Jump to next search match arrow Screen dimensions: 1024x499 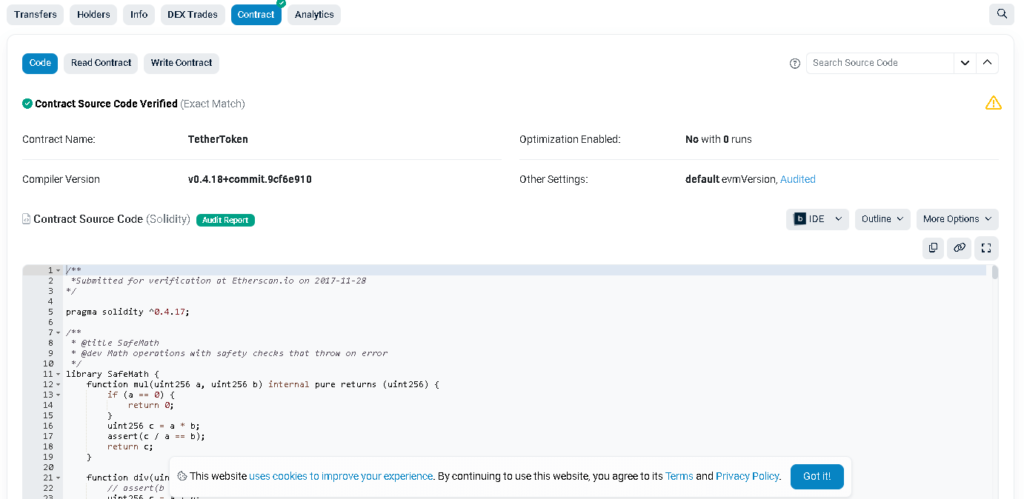(x=965, y=63)
